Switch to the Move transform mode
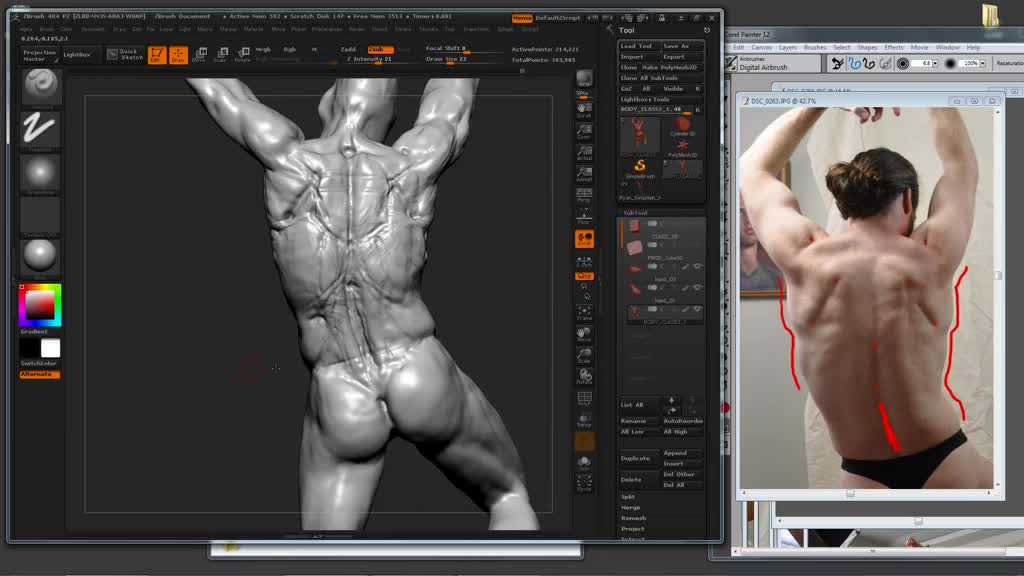 tap(200, 55)
